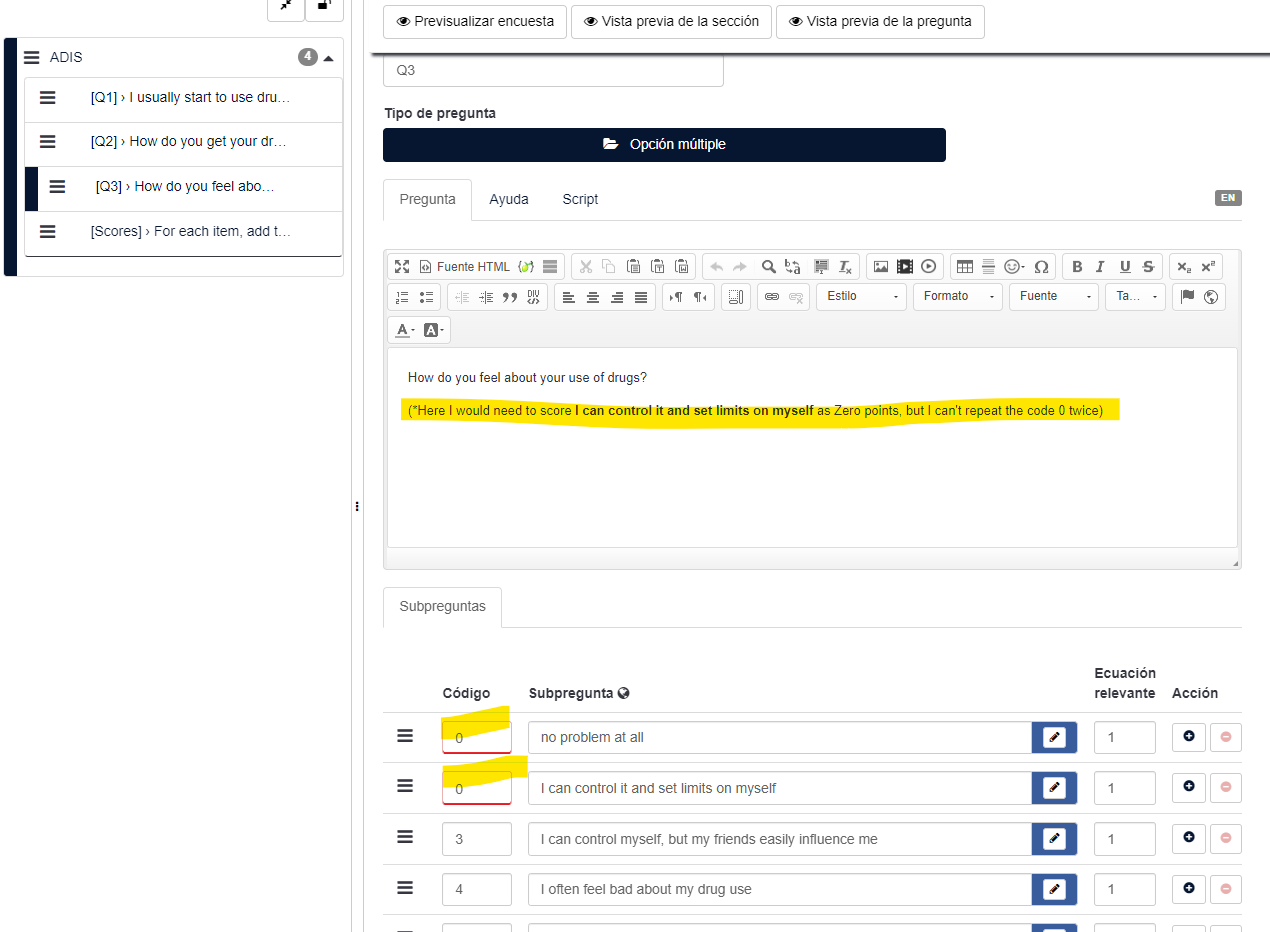Viewport: 1270px width, 932px height.
Task: Click Previsualizar encuesta button
Action: coord(475,22)
